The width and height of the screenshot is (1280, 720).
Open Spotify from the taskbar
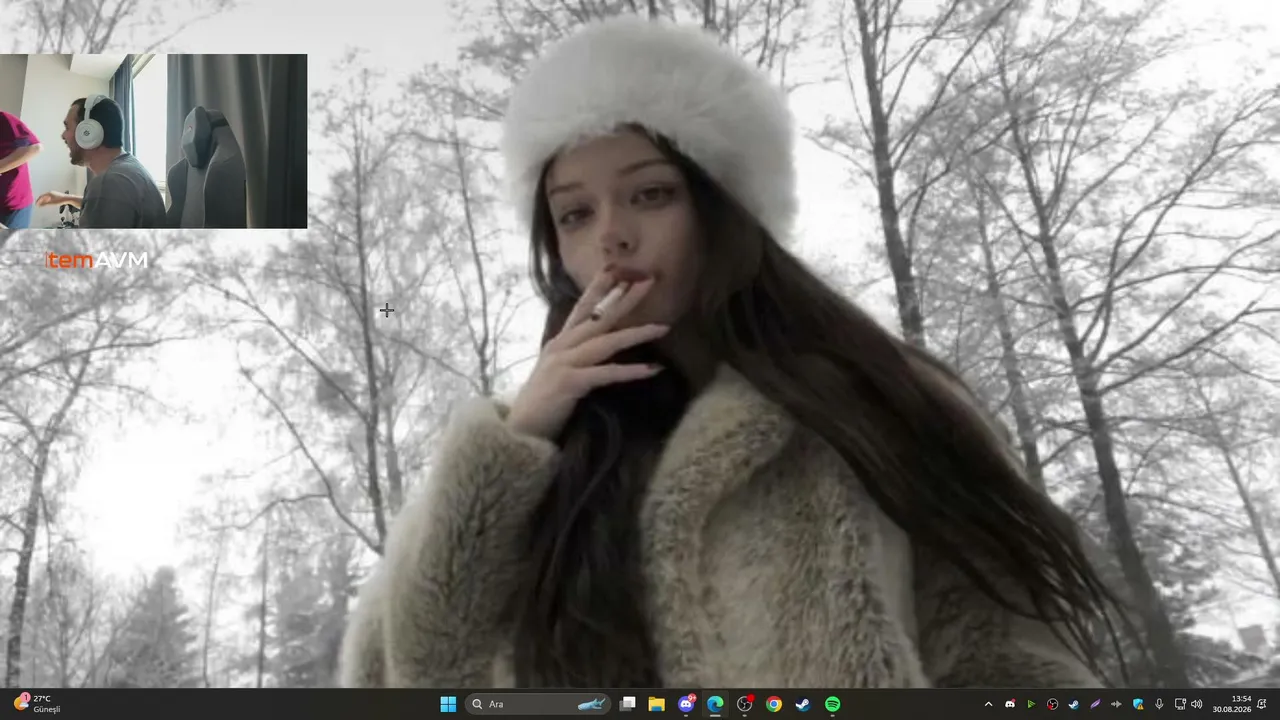(833, 704)
